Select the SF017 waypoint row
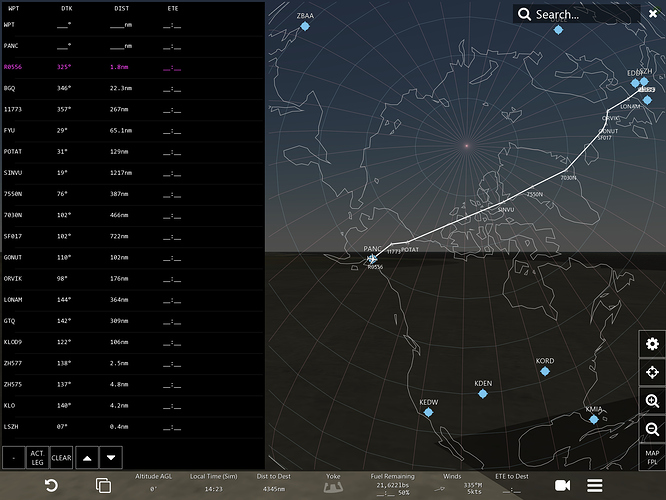This screenshot has height=500, width=666. [x=133, y=236]
